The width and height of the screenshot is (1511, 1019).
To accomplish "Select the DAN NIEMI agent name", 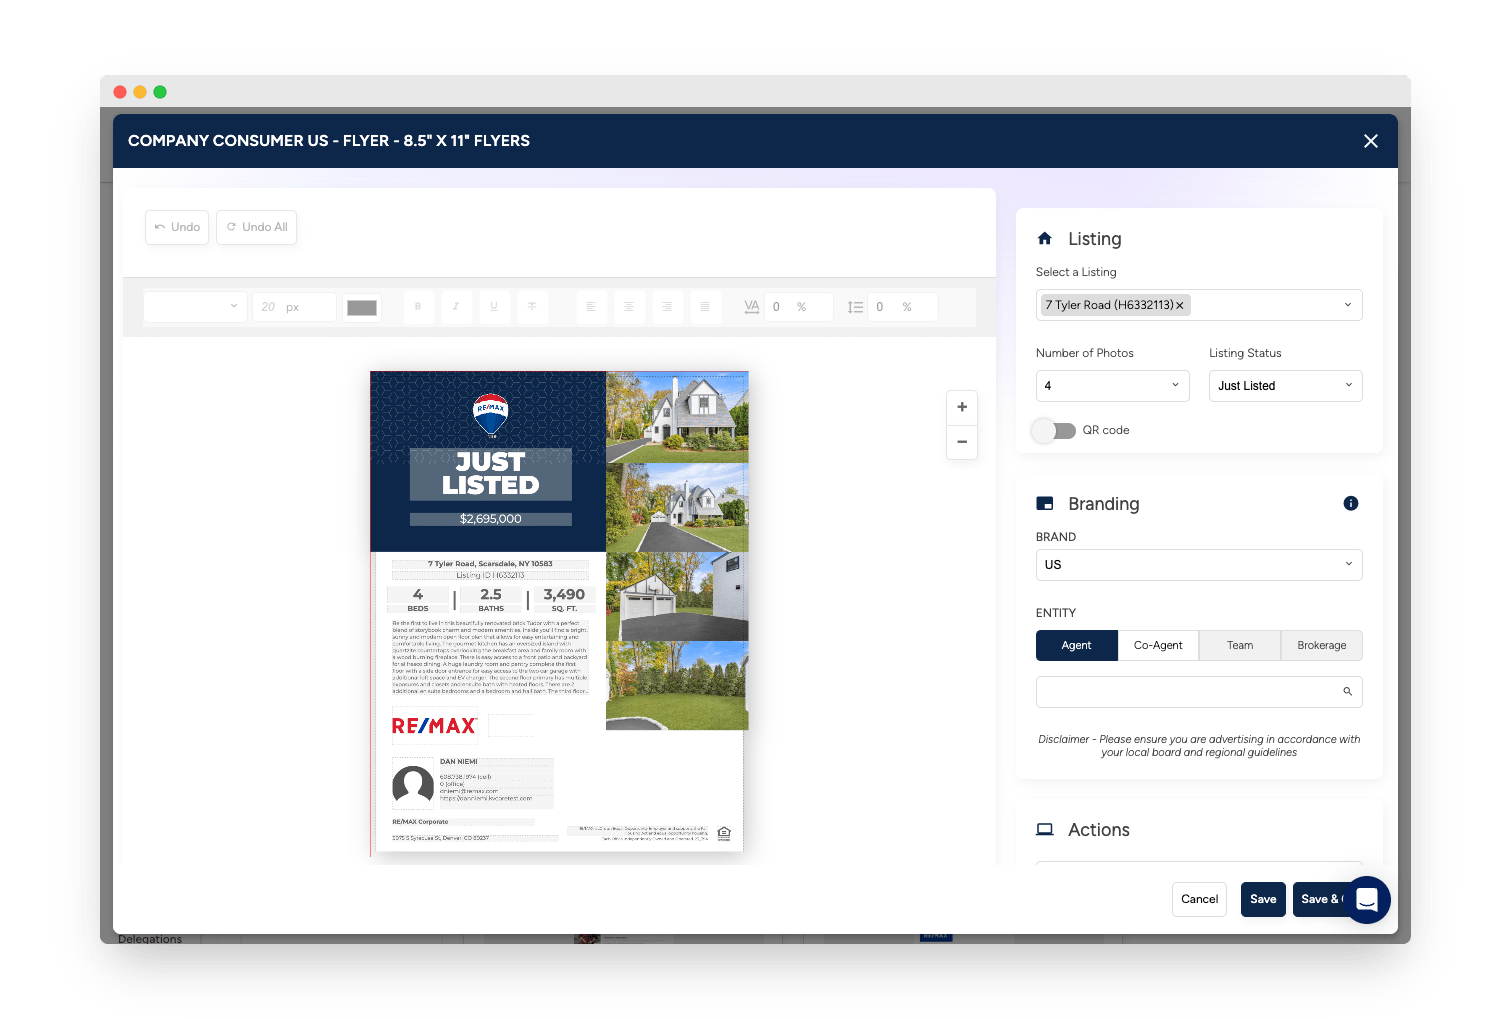I will [x=459, y=762].
